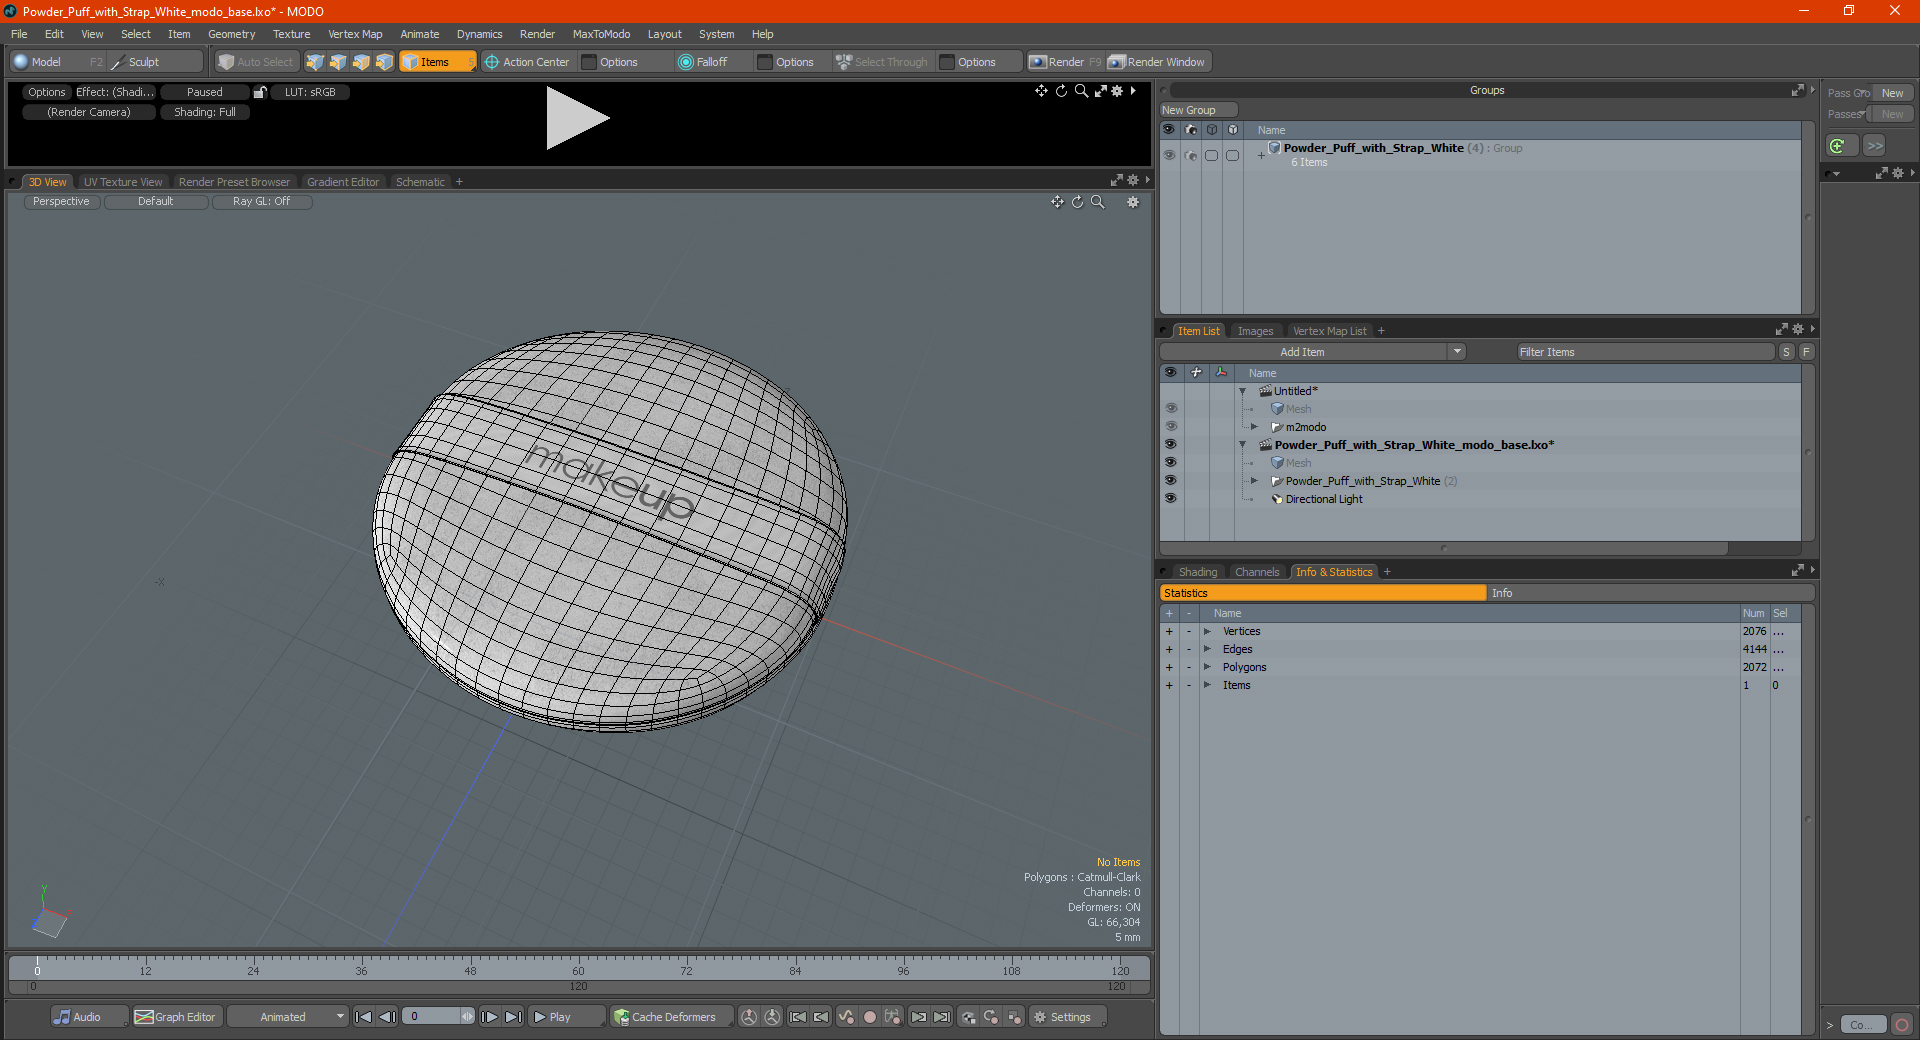
Task: Click the preview lock icon
Action: [x=260, y=92]
